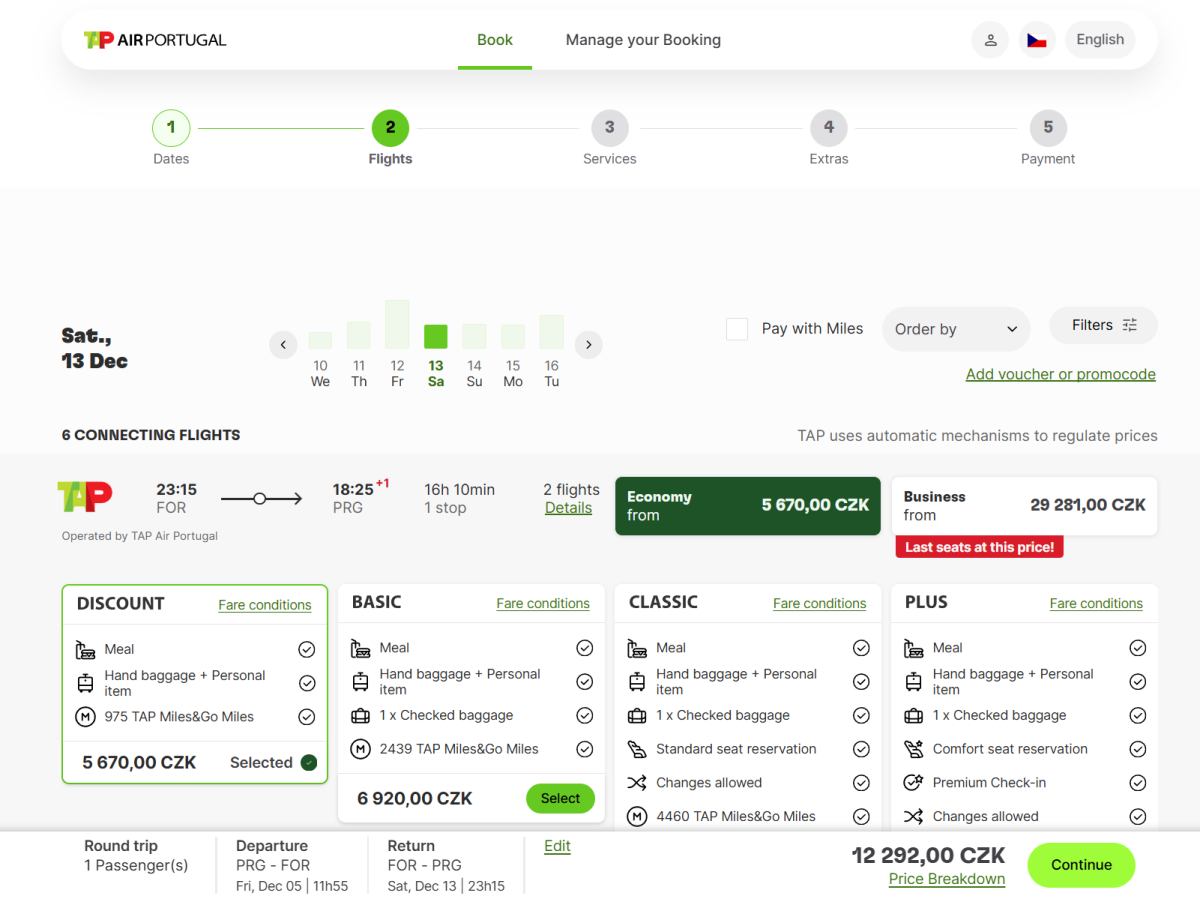Show previous dates with left arrow

pyautogui.click(x=283, y=345)
